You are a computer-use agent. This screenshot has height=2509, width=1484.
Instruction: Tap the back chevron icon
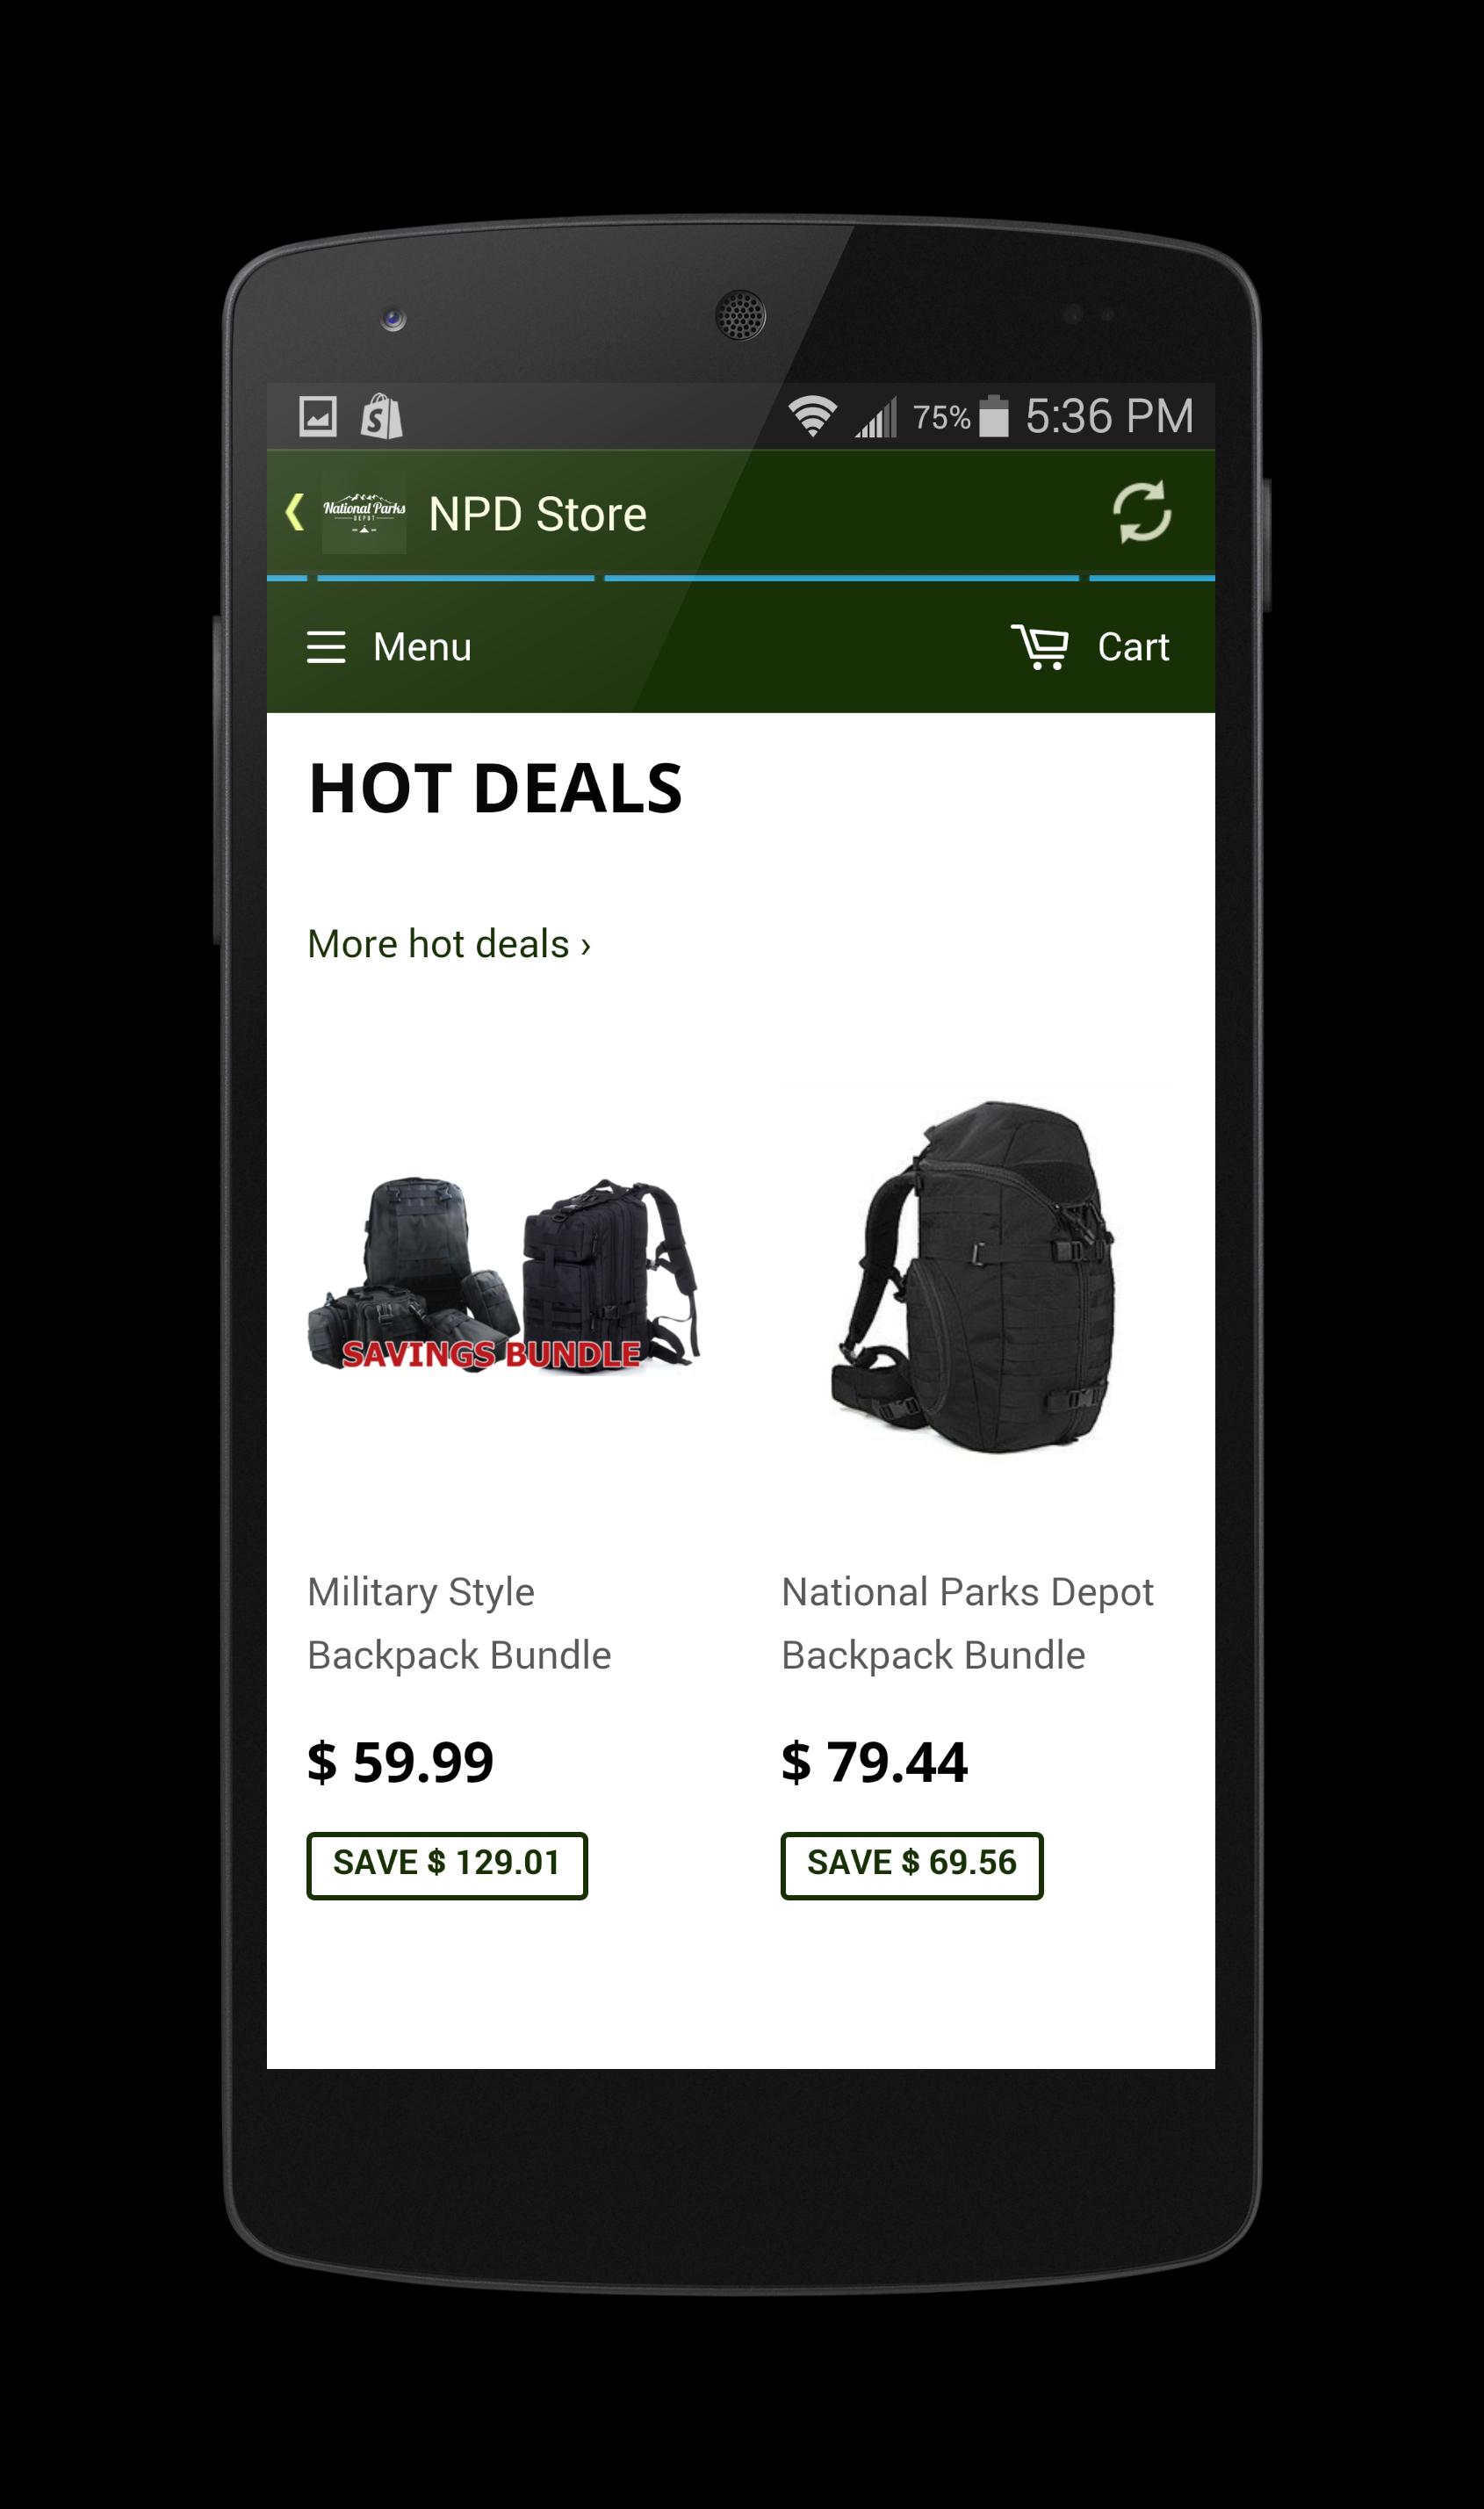(x=294, y=512)
